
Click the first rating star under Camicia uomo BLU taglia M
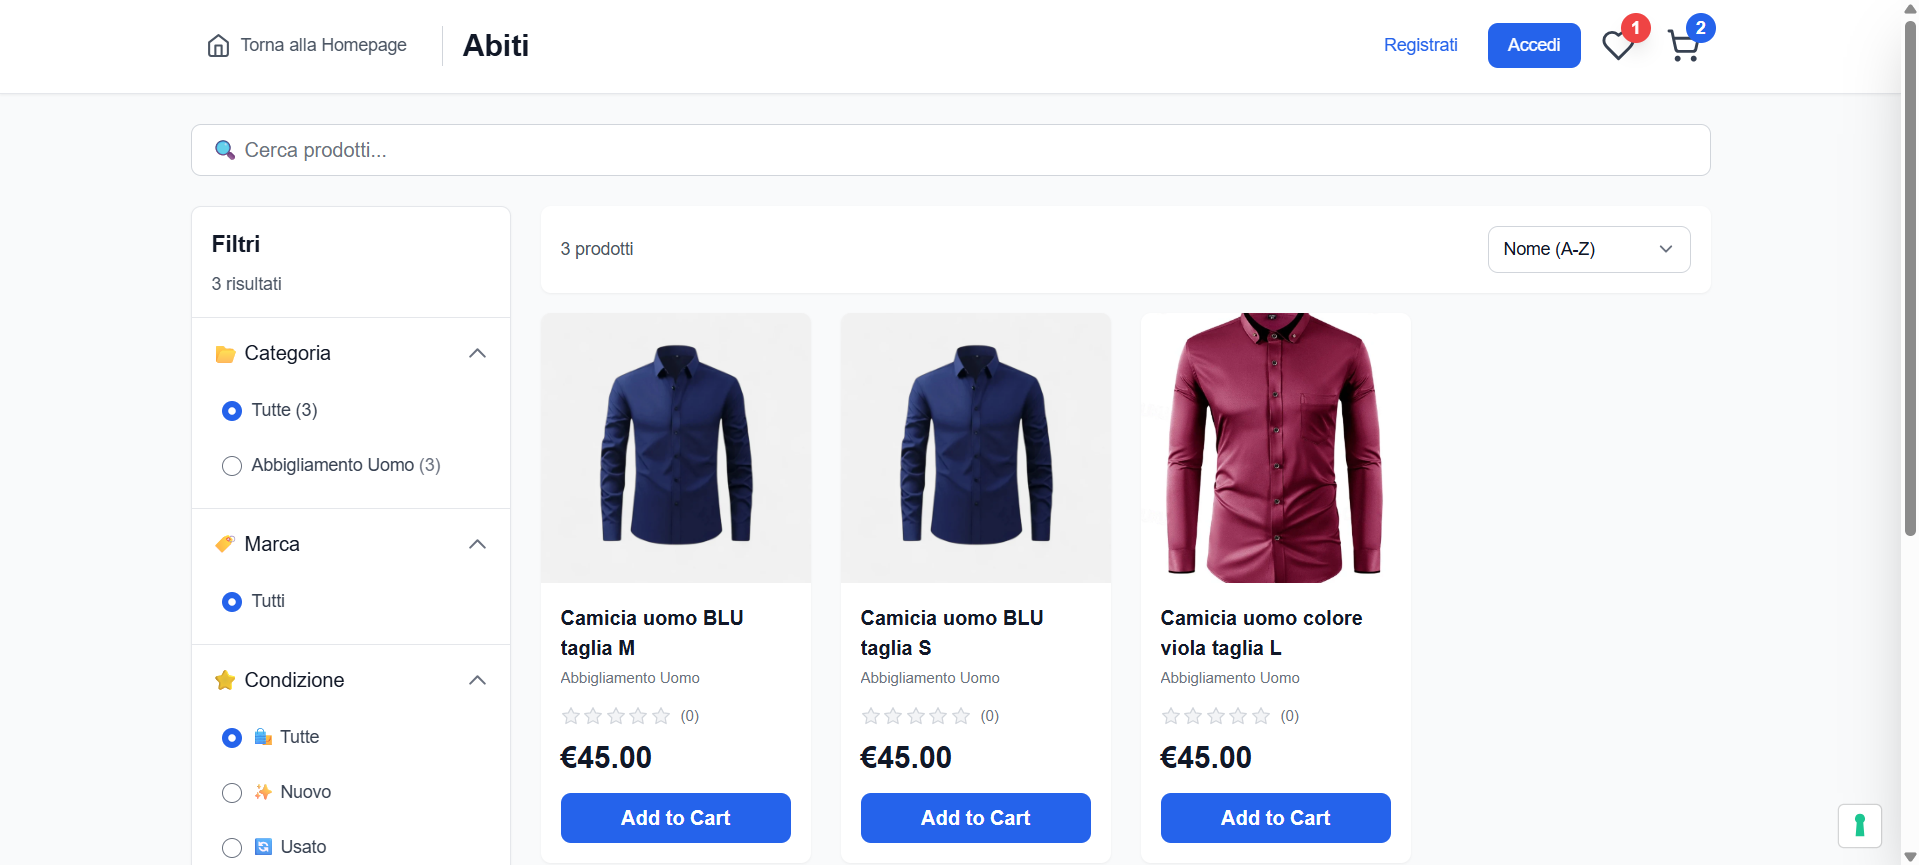570,716
